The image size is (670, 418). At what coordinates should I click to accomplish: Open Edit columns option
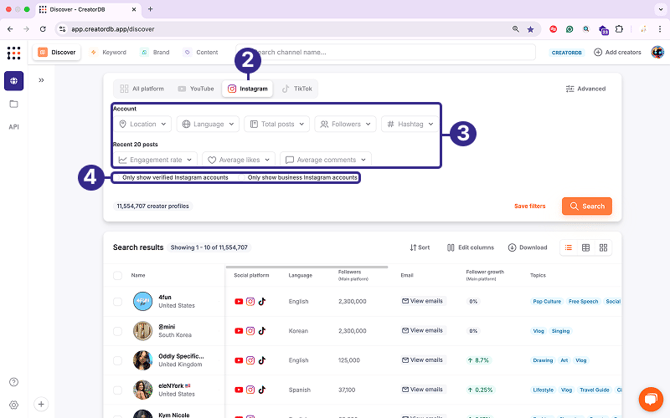[470, 247]
